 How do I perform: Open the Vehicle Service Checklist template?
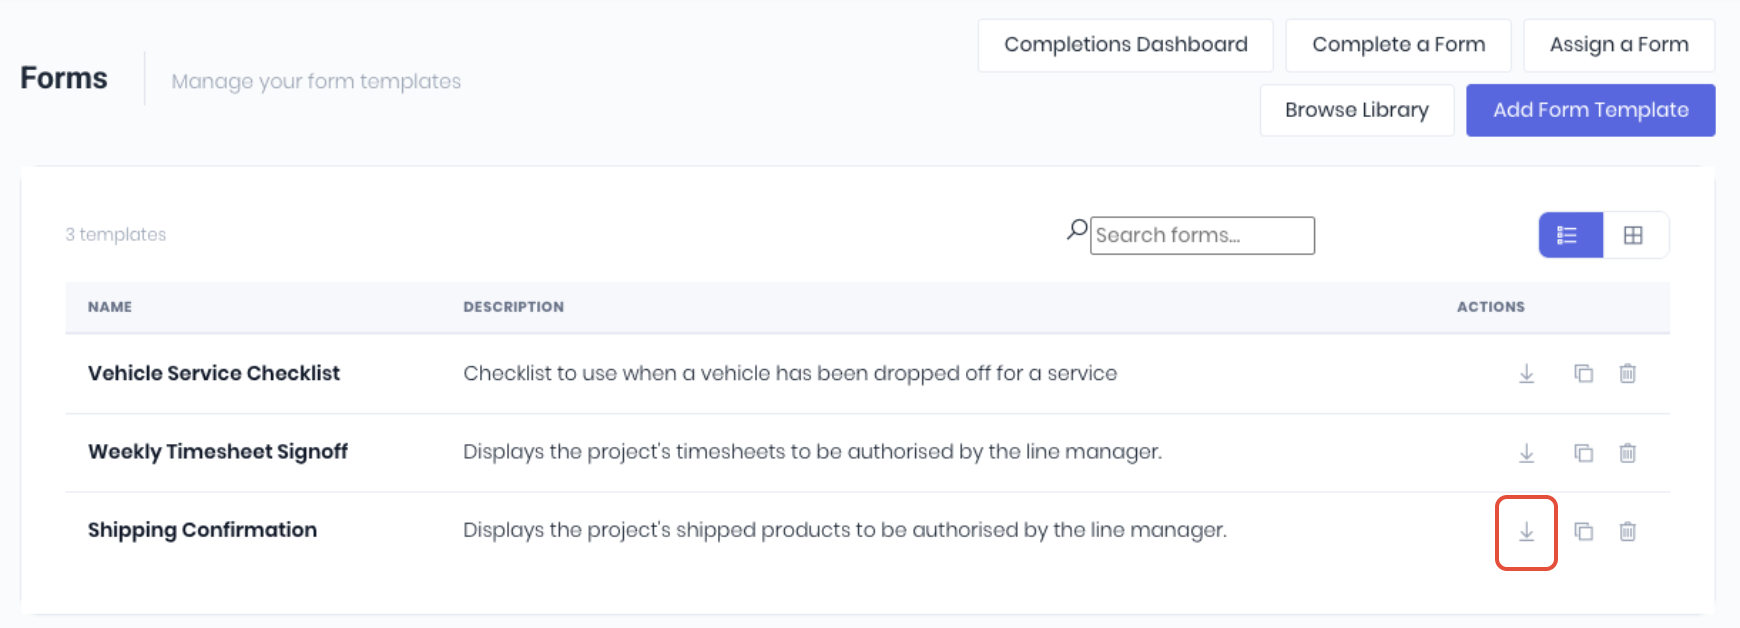214,373
